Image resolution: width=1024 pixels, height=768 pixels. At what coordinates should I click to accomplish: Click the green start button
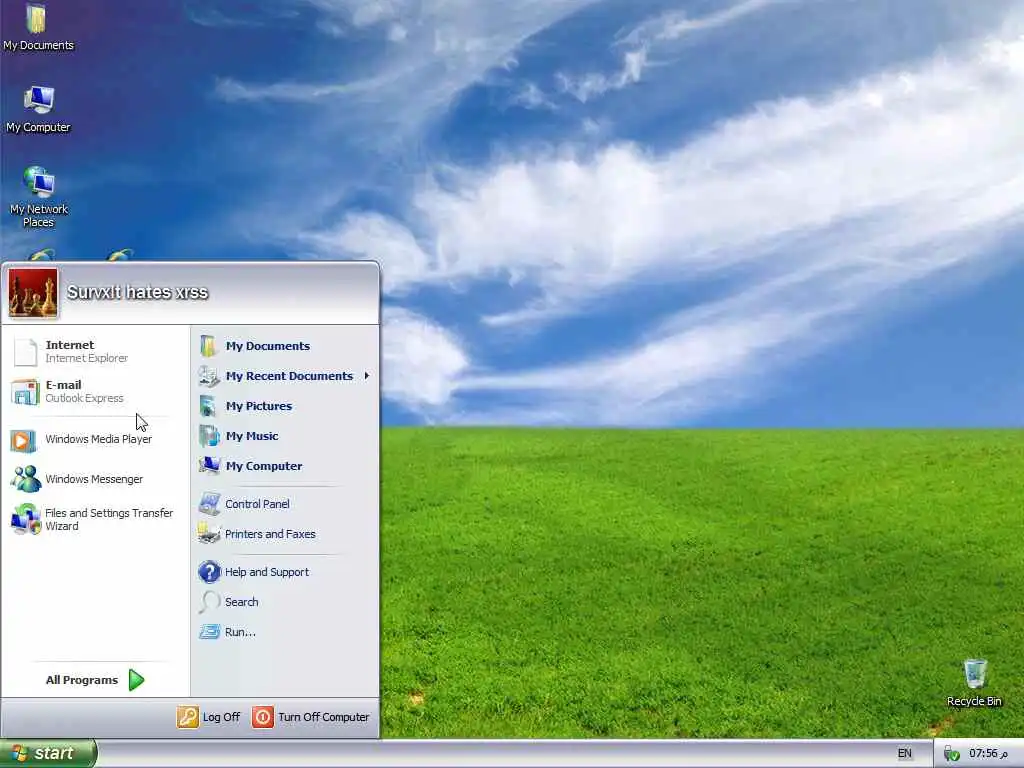48,754
